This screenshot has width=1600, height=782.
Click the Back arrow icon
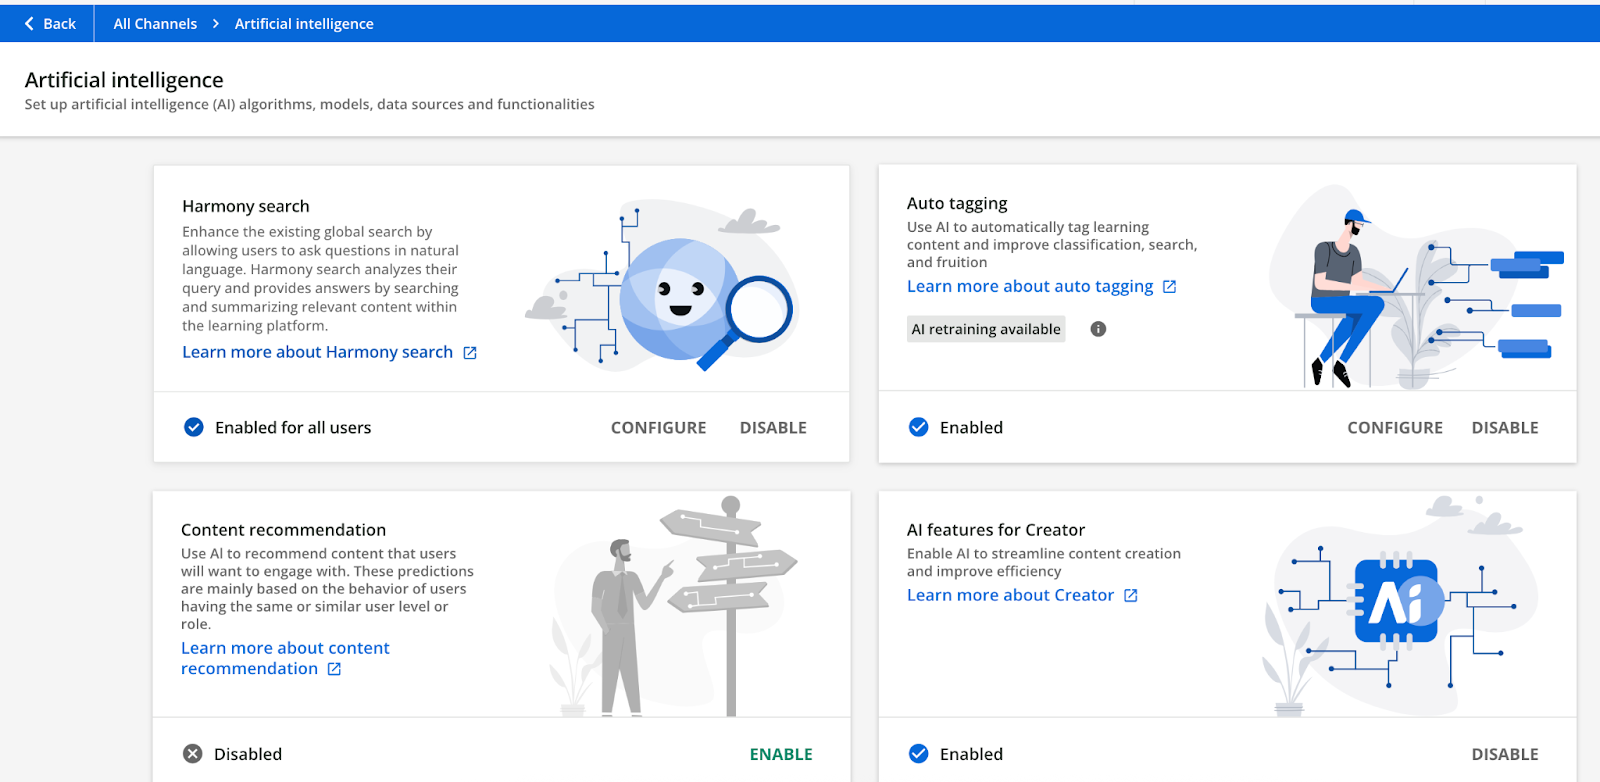(29, 24)
